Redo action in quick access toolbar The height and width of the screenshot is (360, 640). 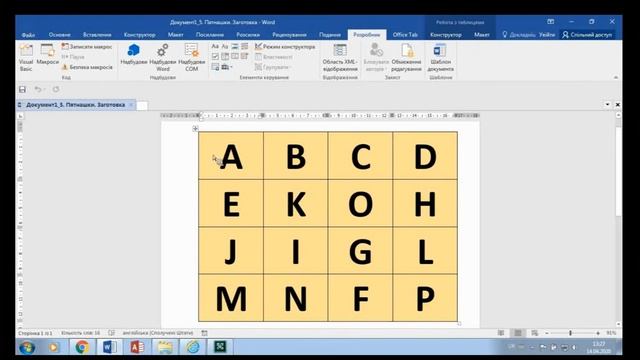56,89
